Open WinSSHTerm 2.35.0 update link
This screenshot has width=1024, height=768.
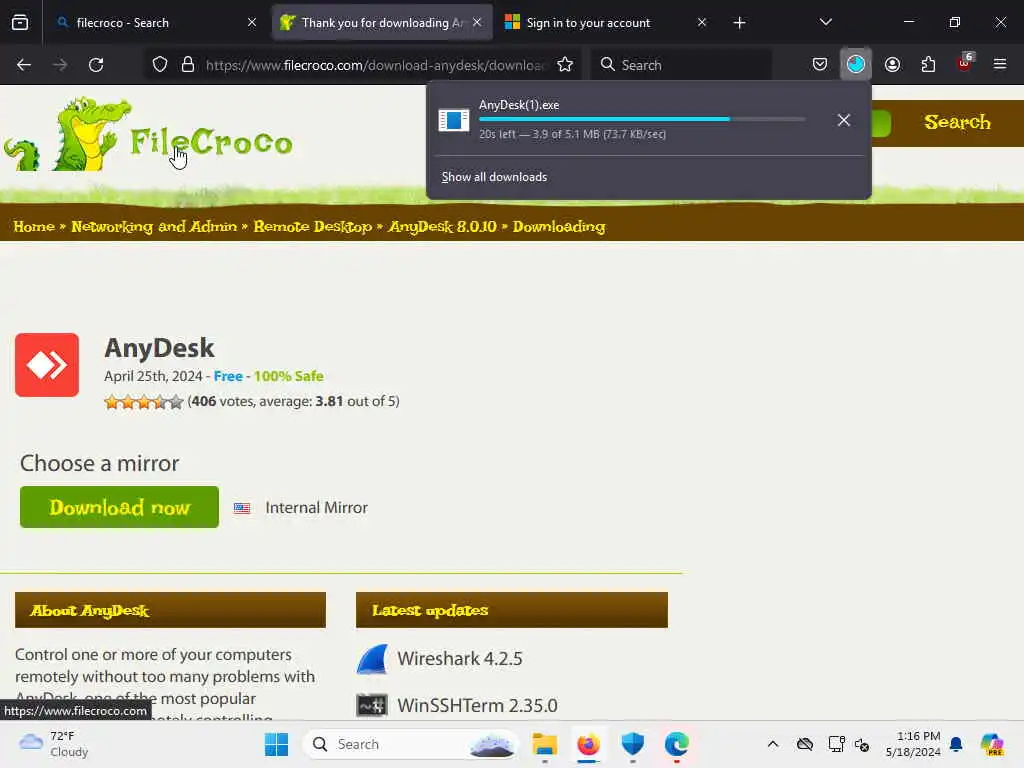pos(477,705)
